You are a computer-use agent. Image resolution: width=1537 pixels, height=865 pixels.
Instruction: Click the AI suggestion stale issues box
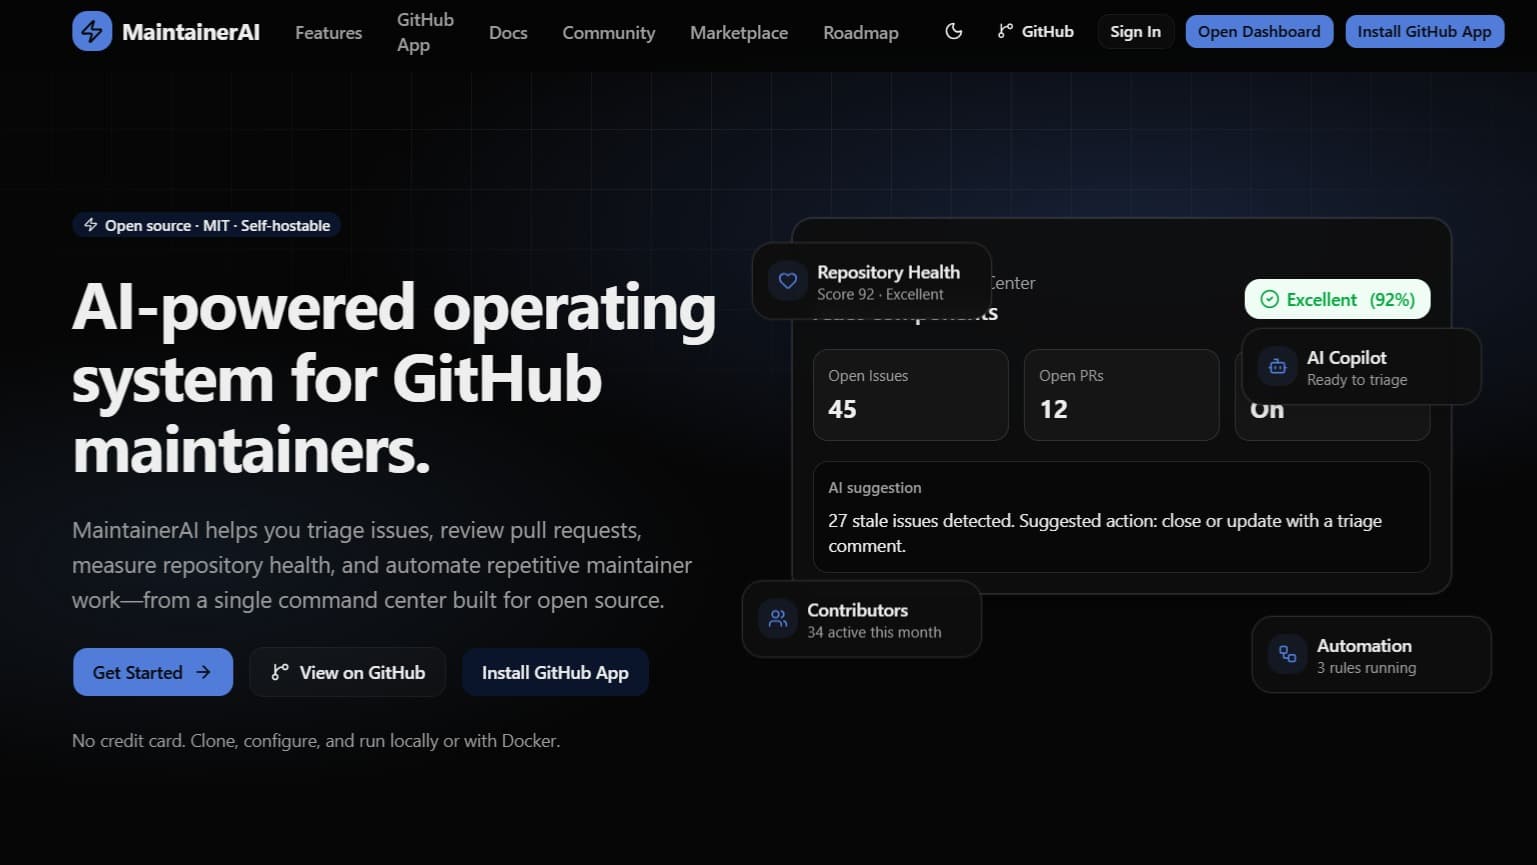(x=1122, y=517)
